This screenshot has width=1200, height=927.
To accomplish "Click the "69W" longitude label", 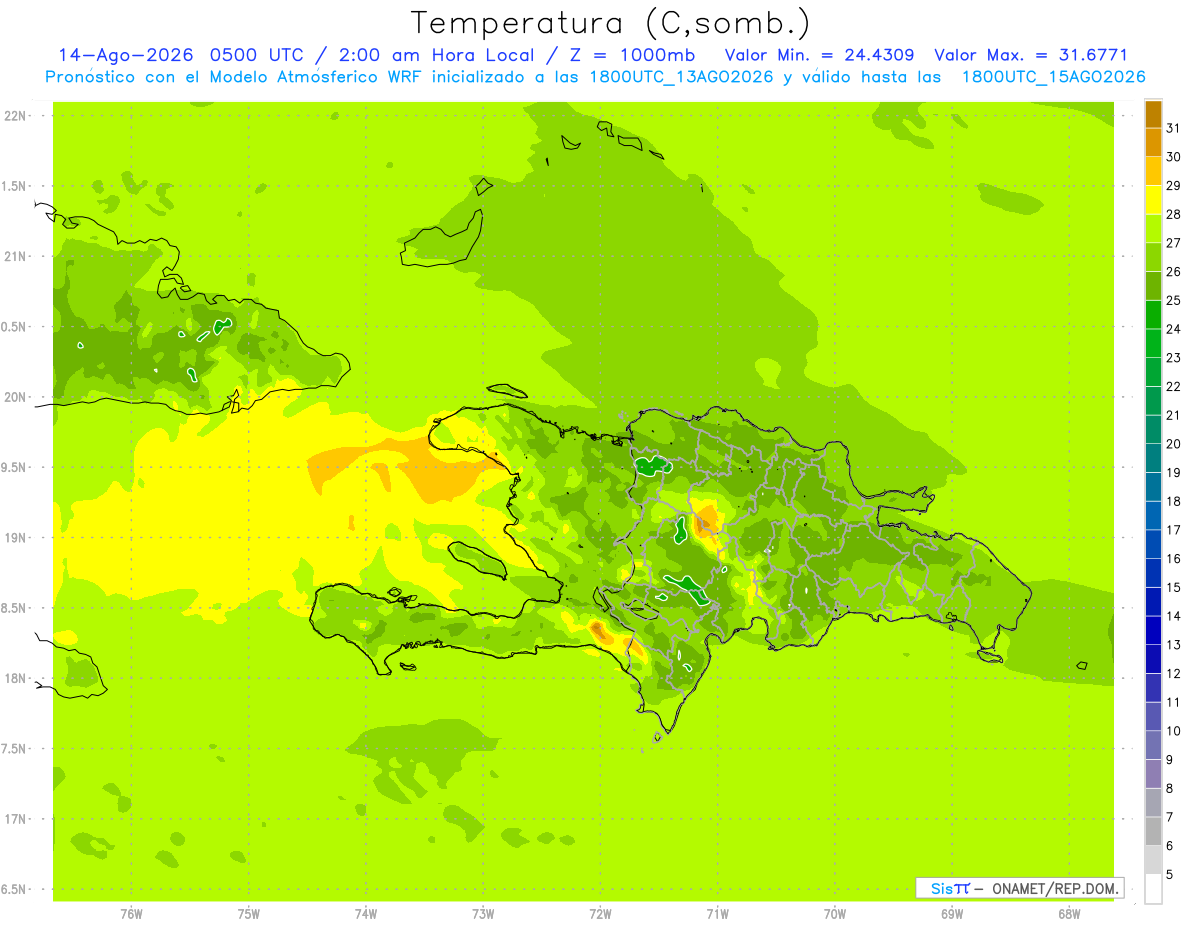I will click(x=951, y=914).
